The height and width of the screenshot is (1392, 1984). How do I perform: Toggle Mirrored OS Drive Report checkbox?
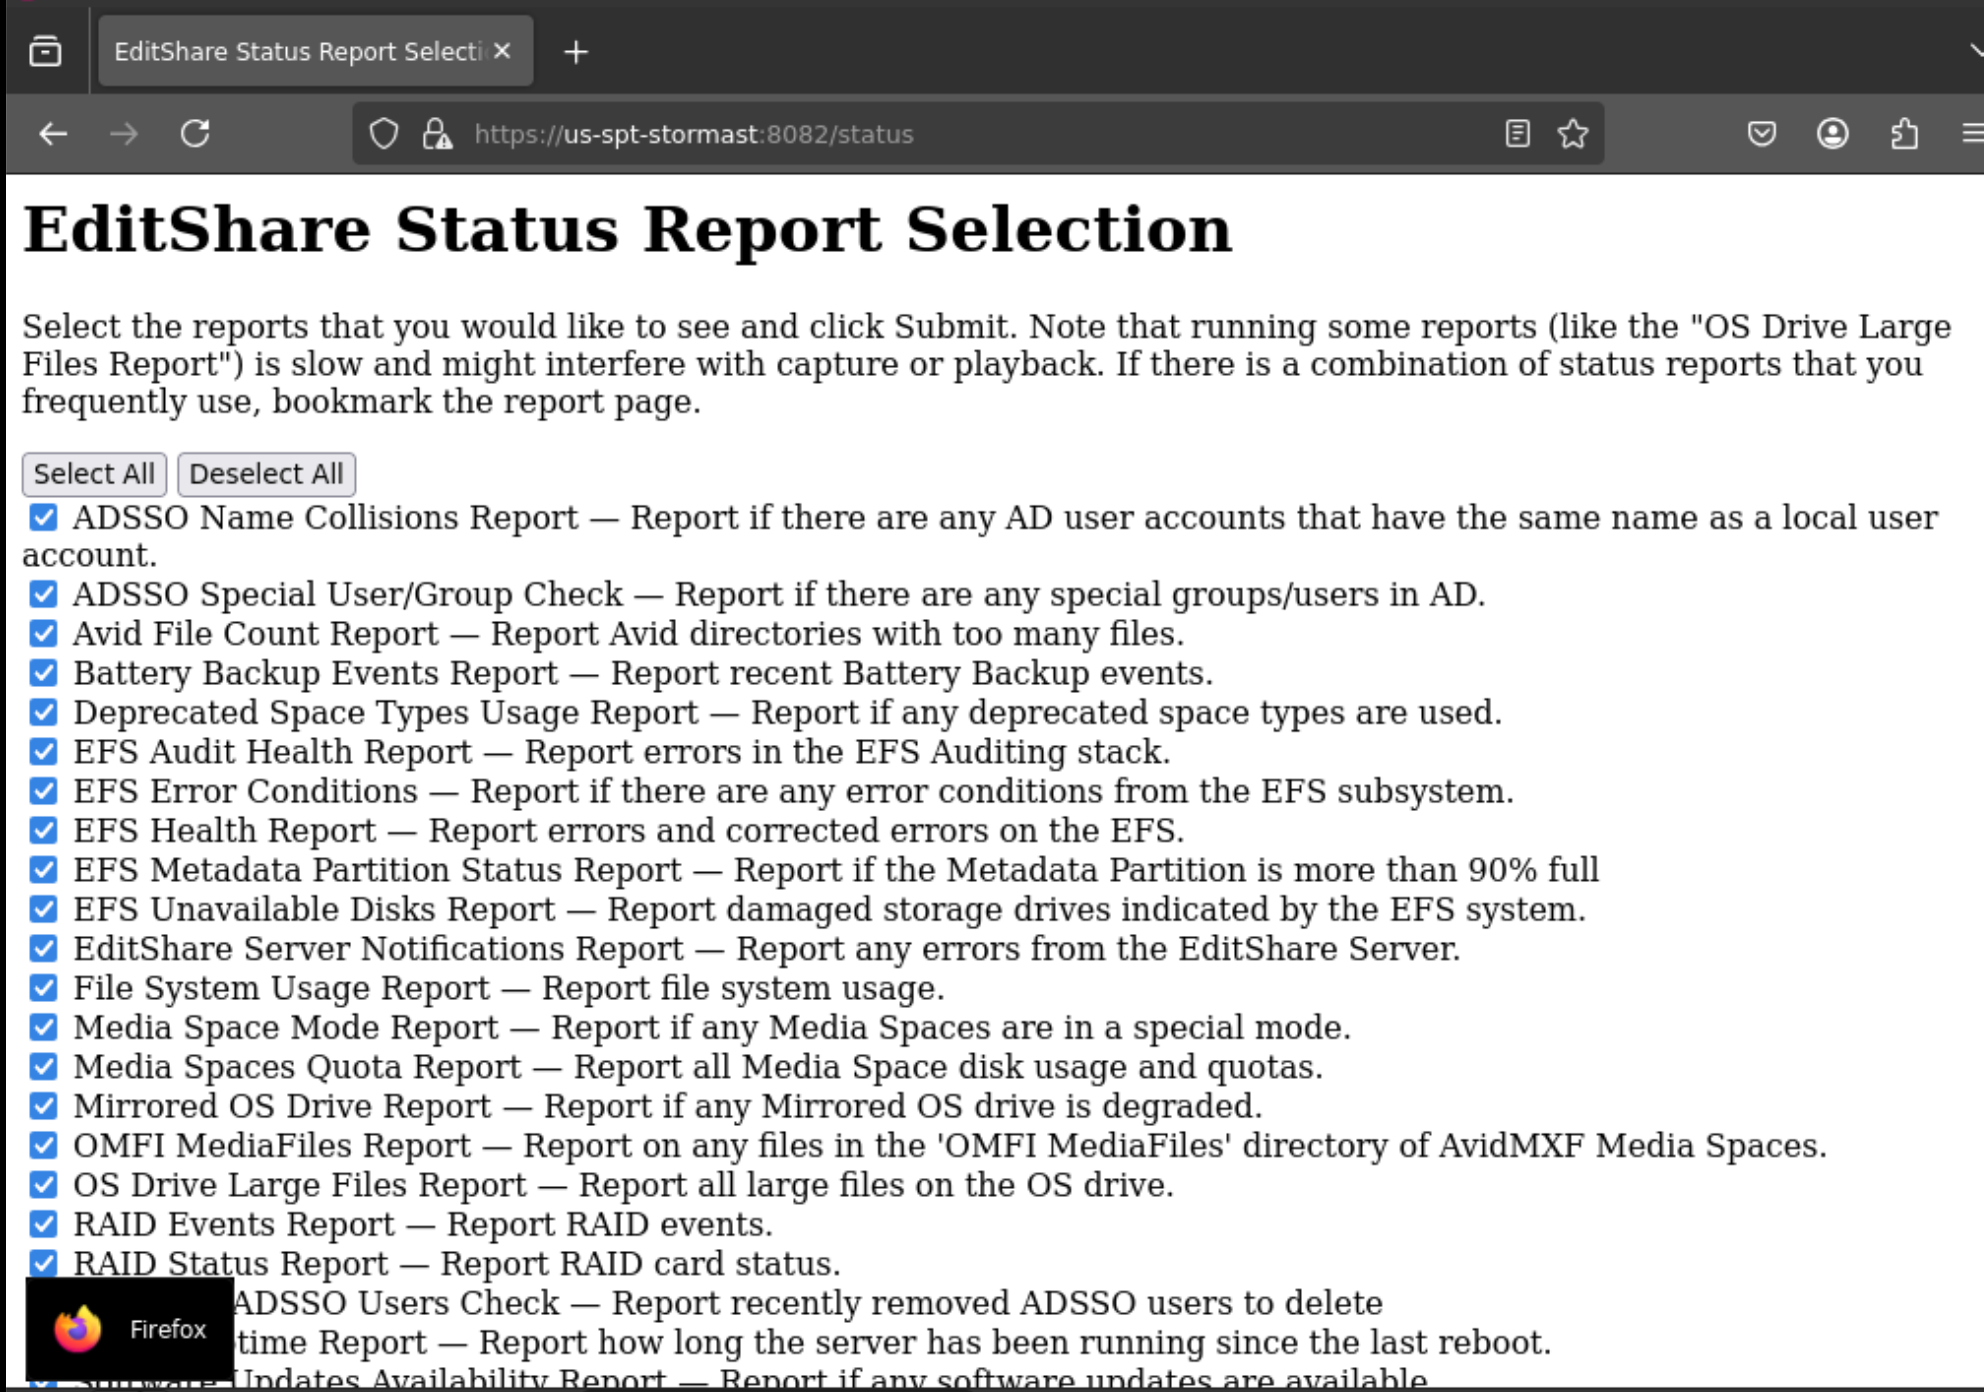(43, 1106)
